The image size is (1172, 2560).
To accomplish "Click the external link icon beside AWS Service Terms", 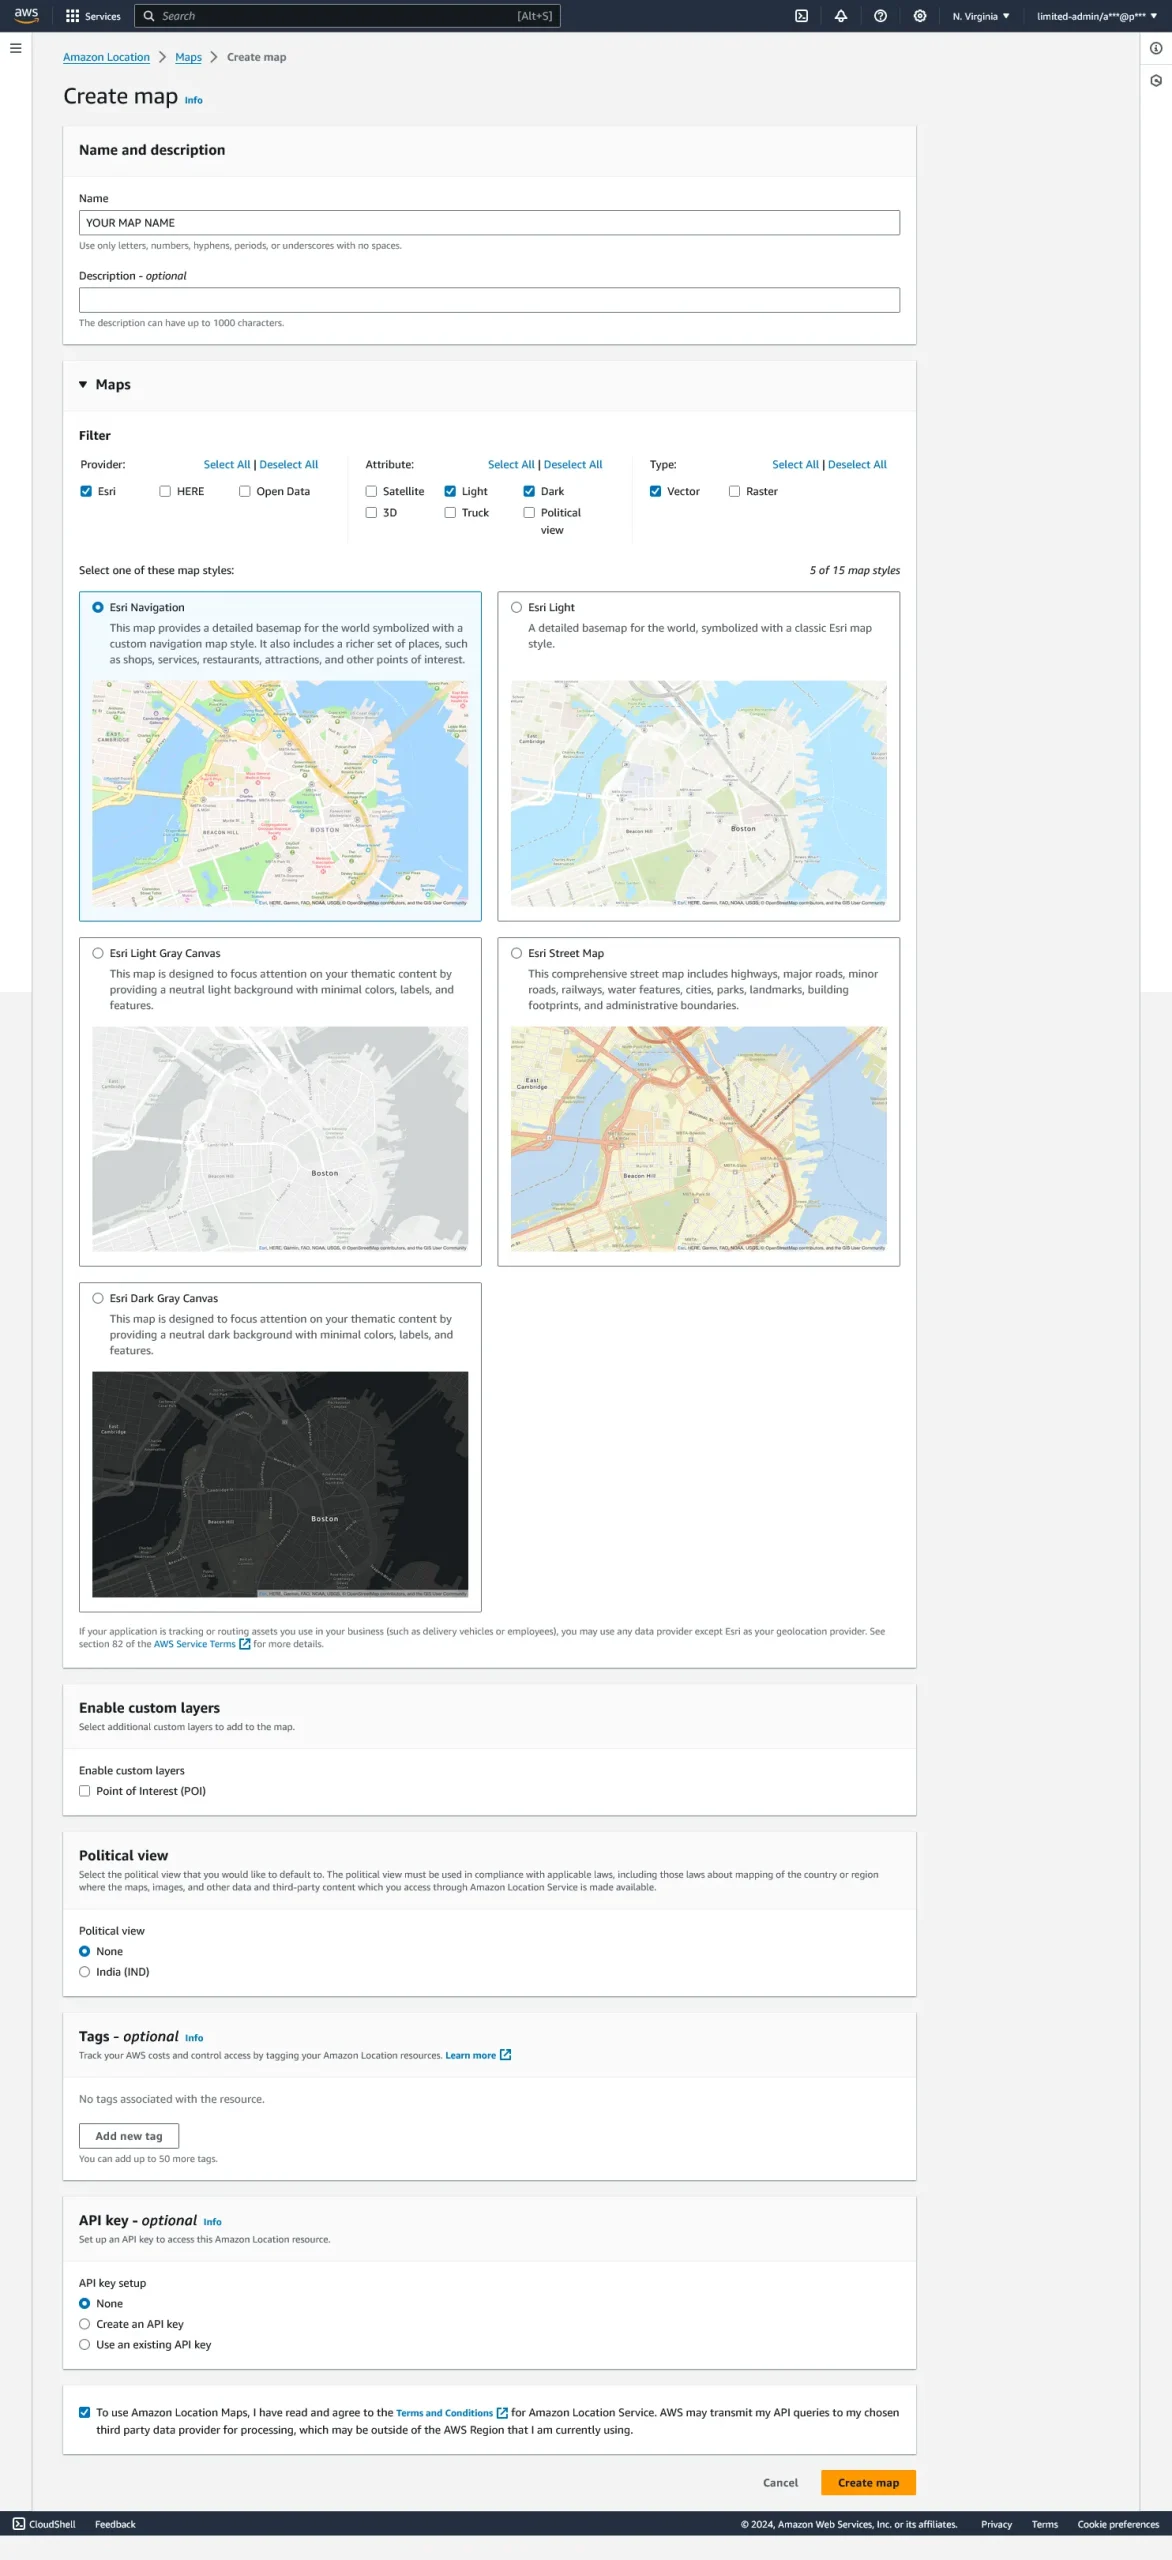I will (245, 1644).
